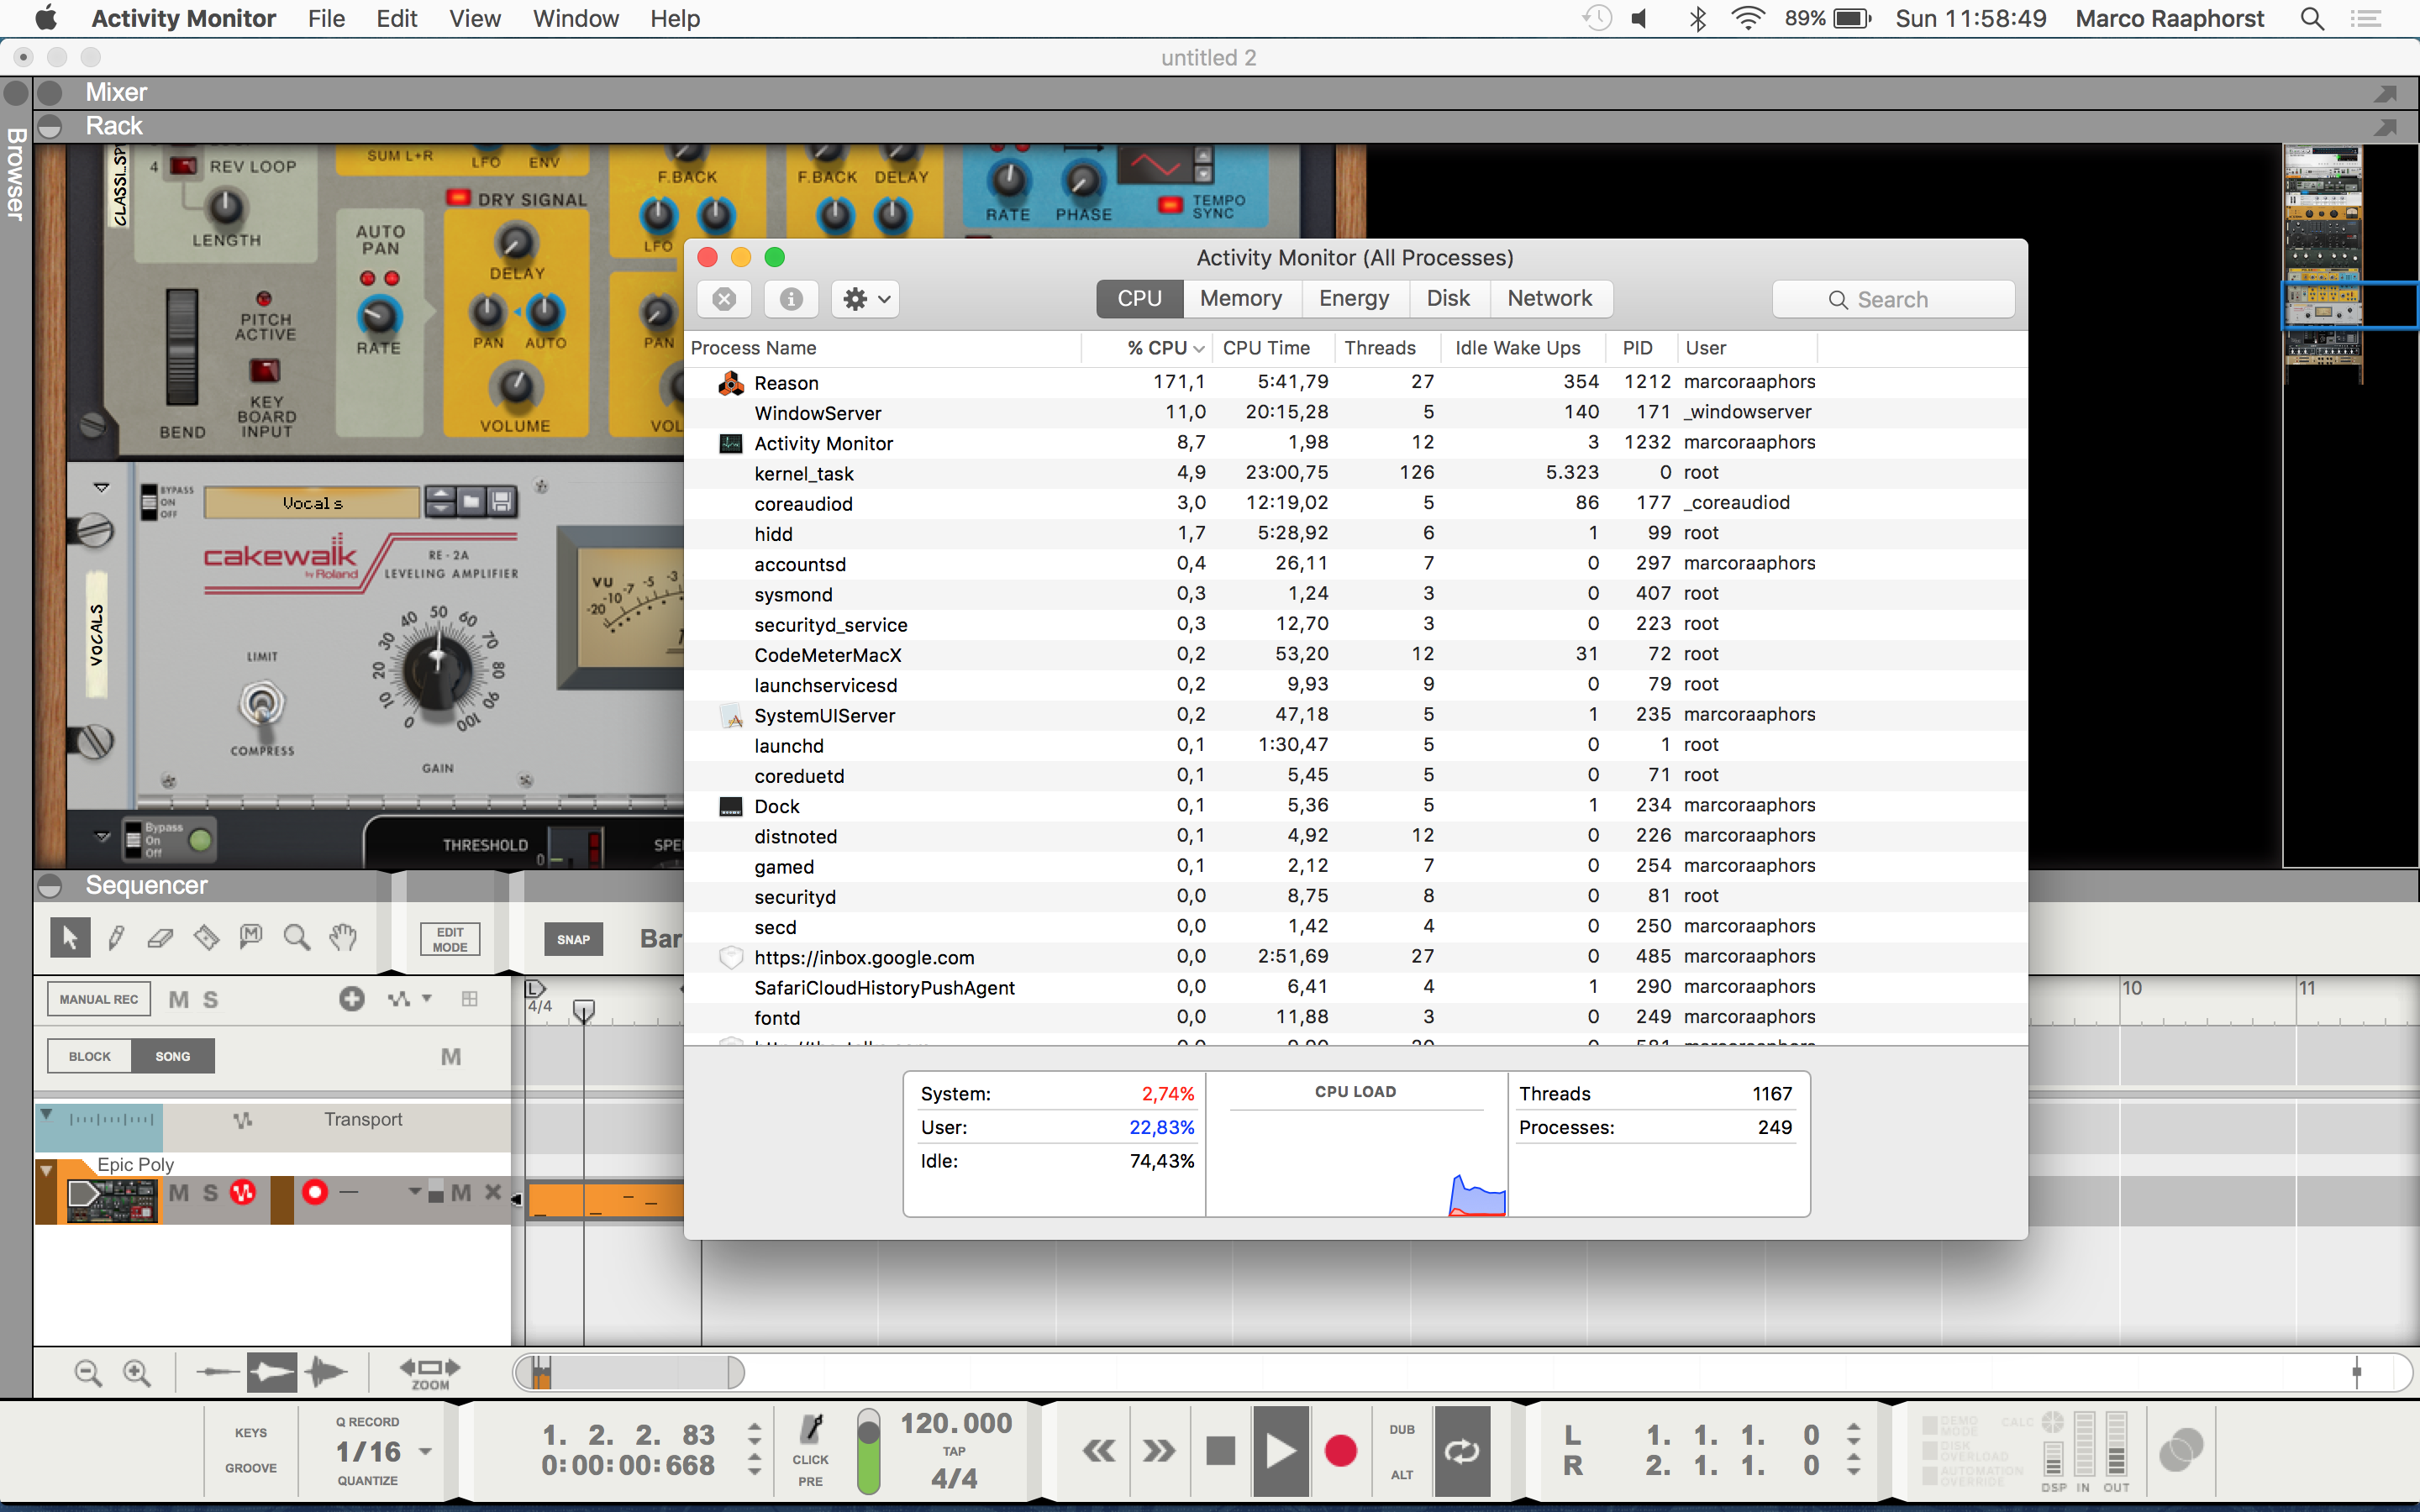This screenshot has width=2420, height=1512.
Task: Click the sequencer zoom in magnifier
Action: [137, 1373]
